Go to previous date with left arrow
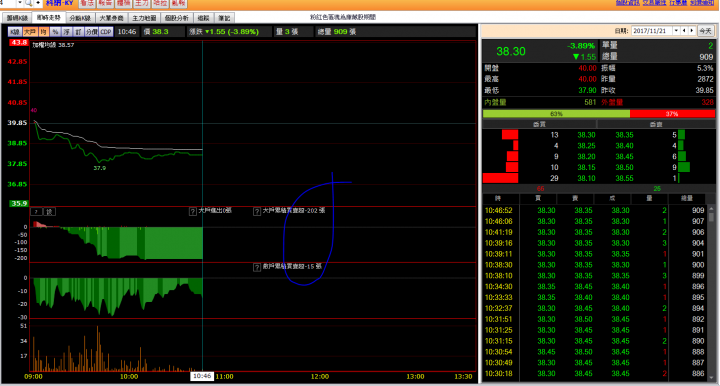This screenshot has height=386, width=720. 684,31
